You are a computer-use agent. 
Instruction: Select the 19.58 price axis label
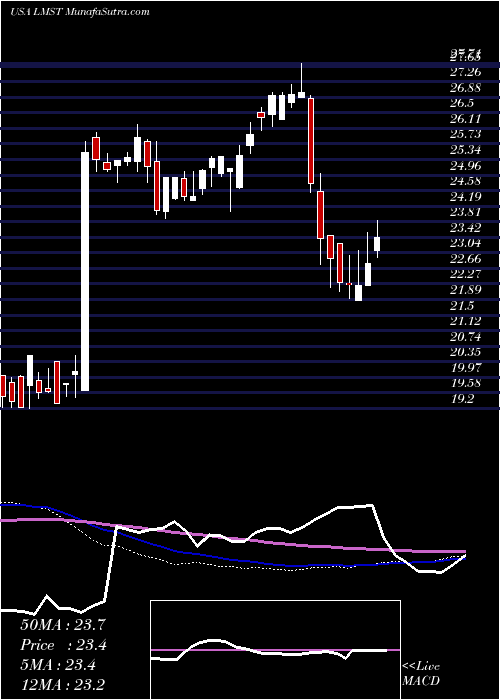point(465,383)
